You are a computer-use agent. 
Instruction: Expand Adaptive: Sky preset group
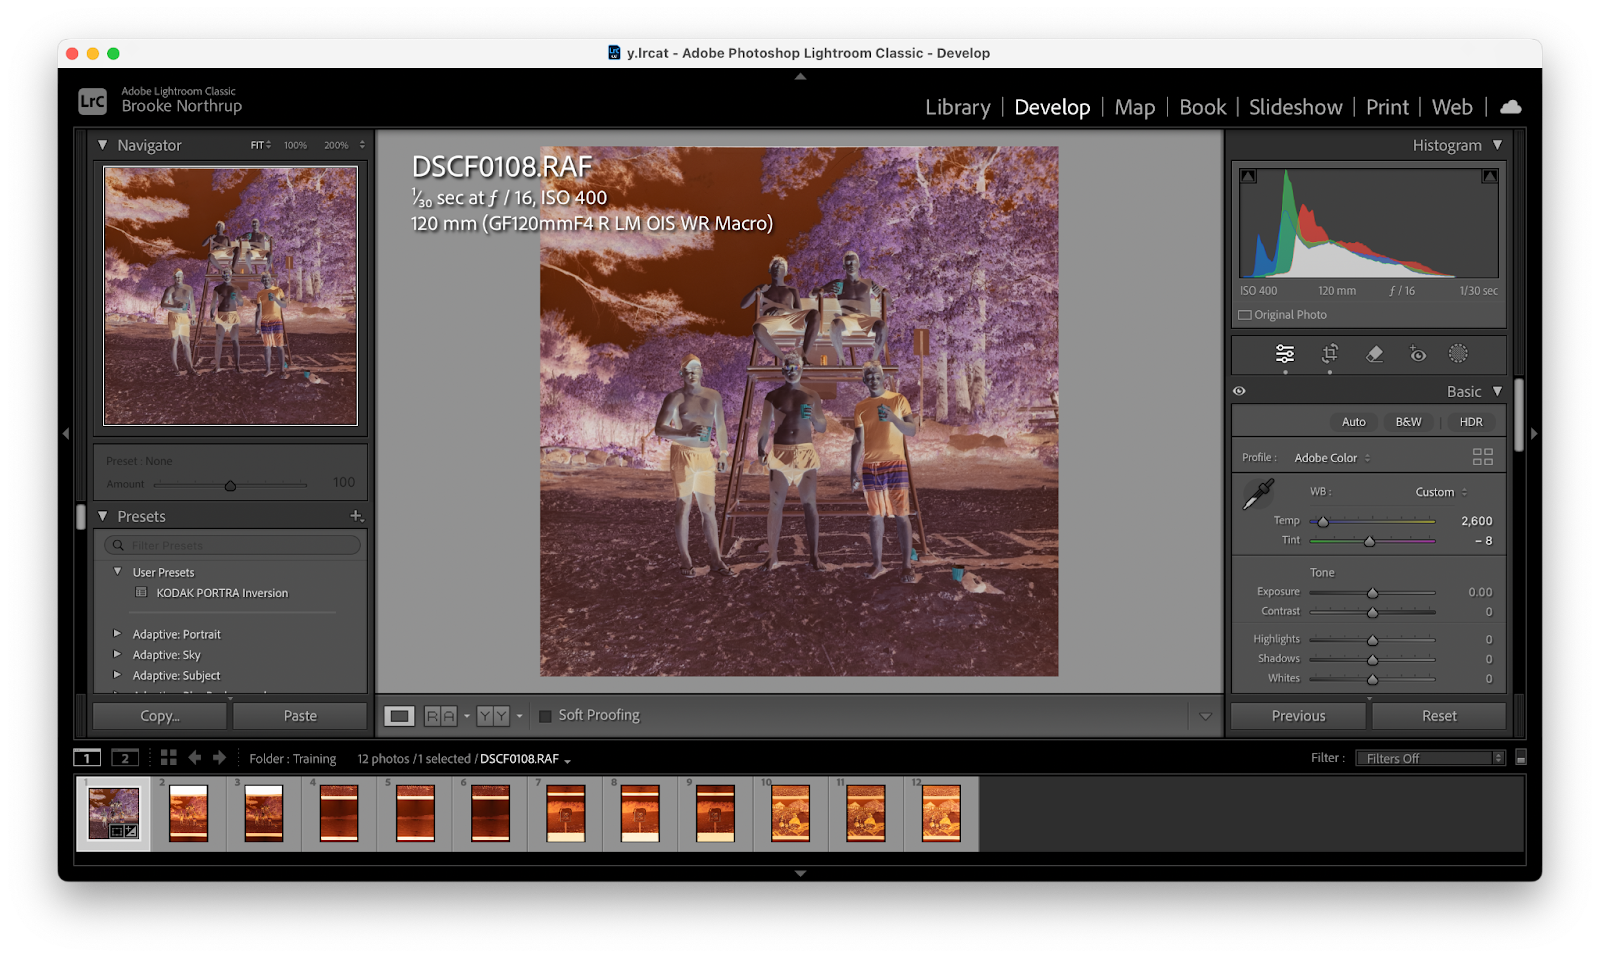(117, 655)
